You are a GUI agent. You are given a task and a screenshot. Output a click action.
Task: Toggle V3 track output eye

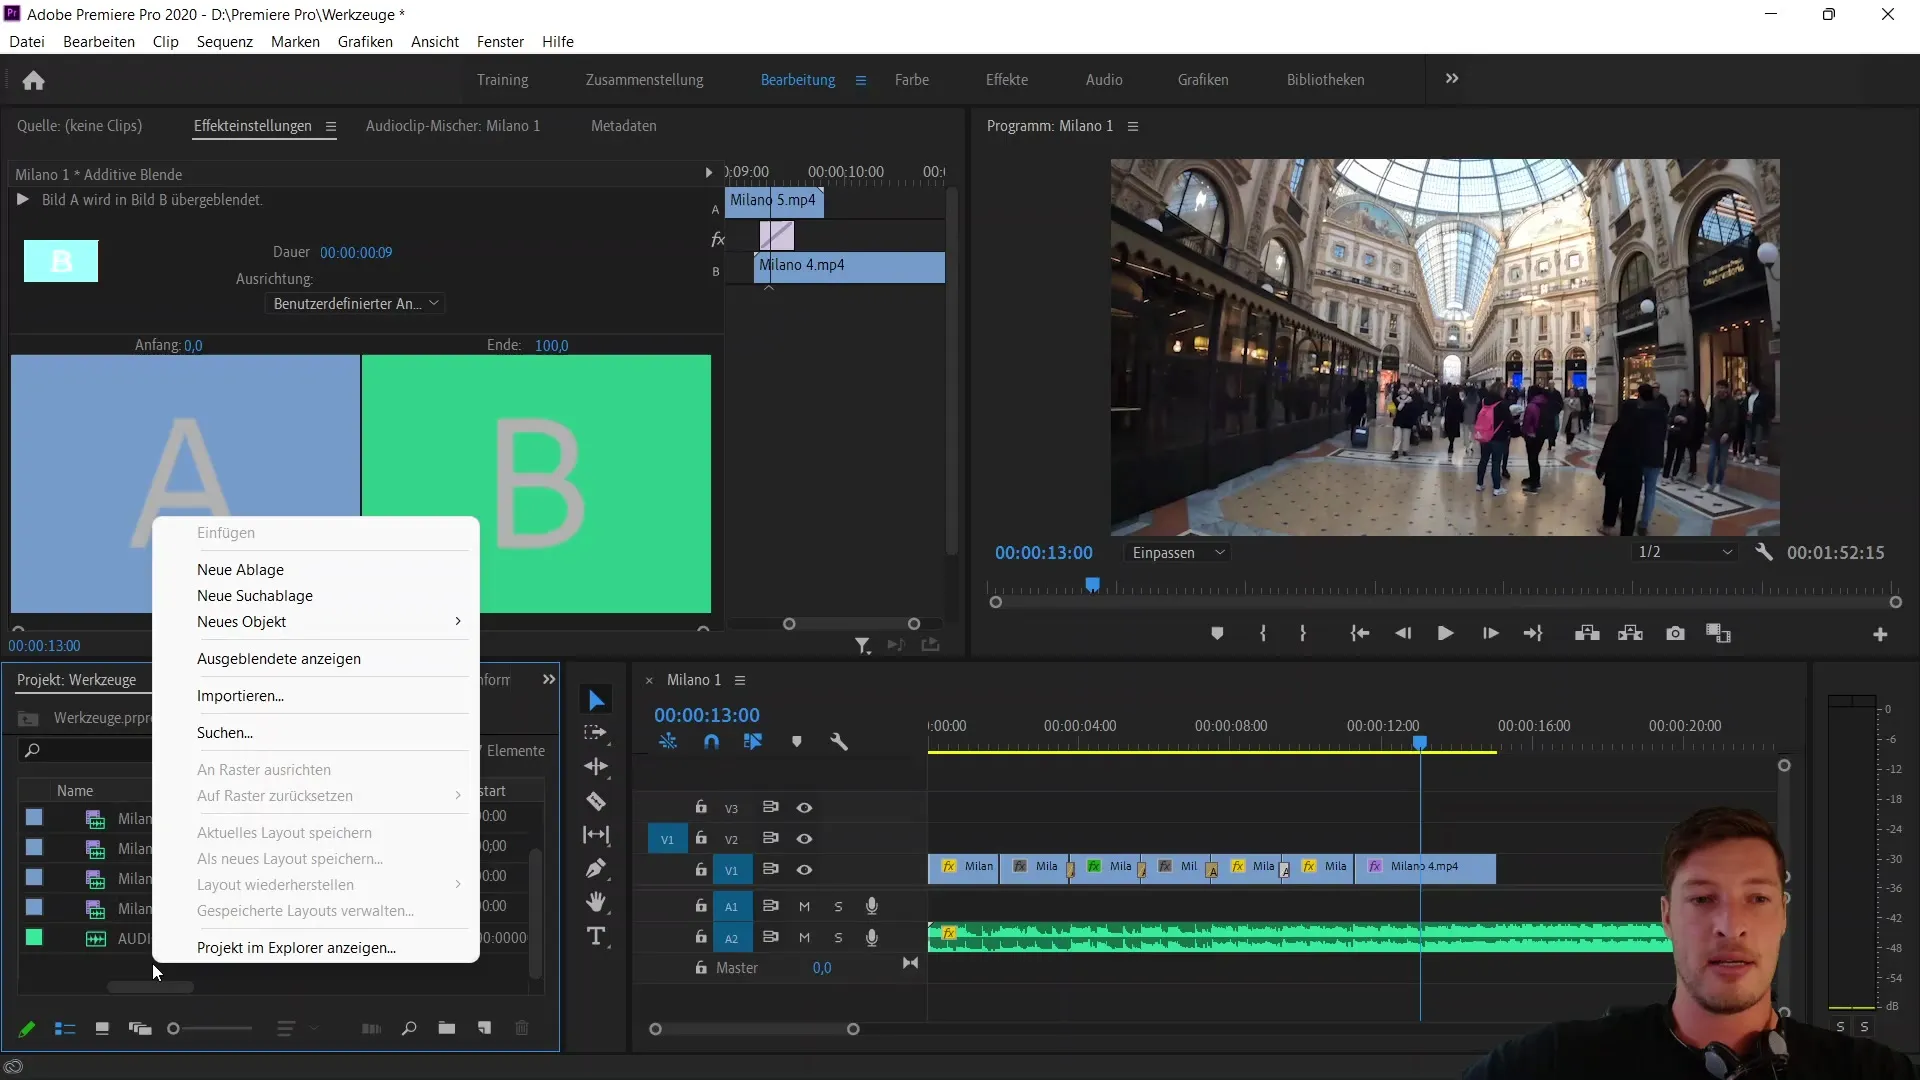[804, 808]
